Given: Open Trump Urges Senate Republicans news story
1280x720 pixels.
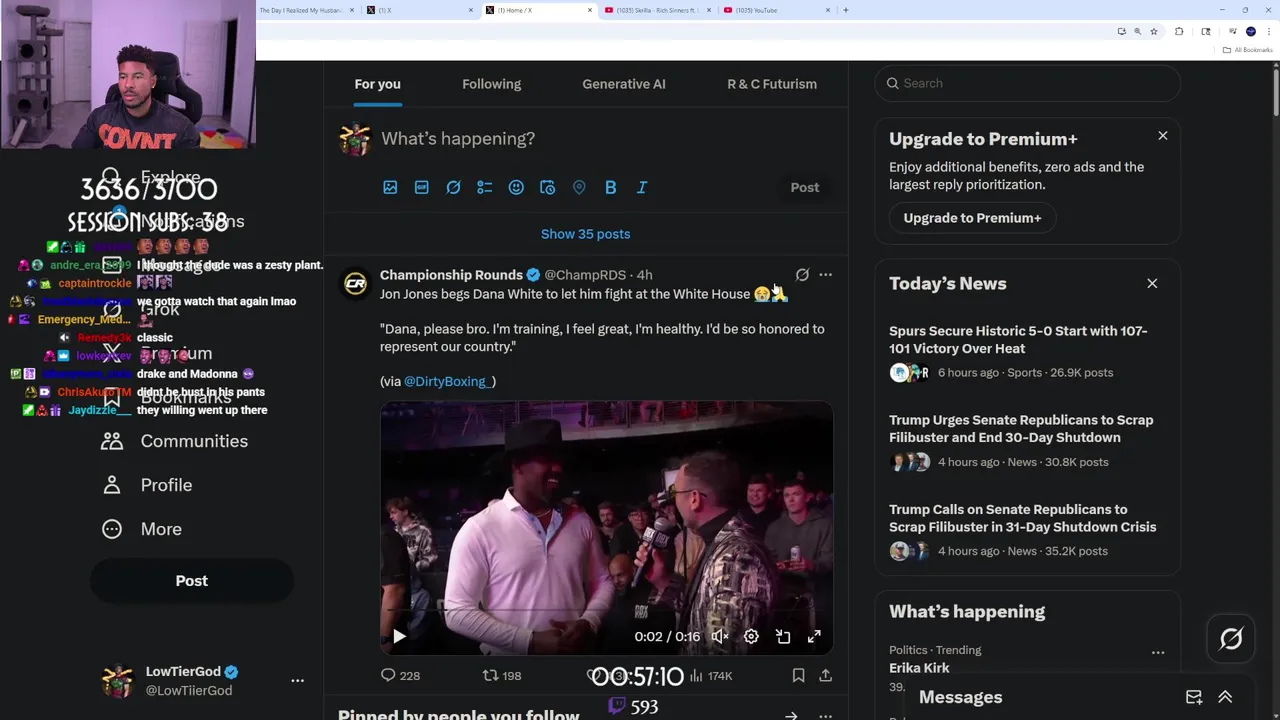Looking at the screenshot, I should click(x=1027, y=440).
